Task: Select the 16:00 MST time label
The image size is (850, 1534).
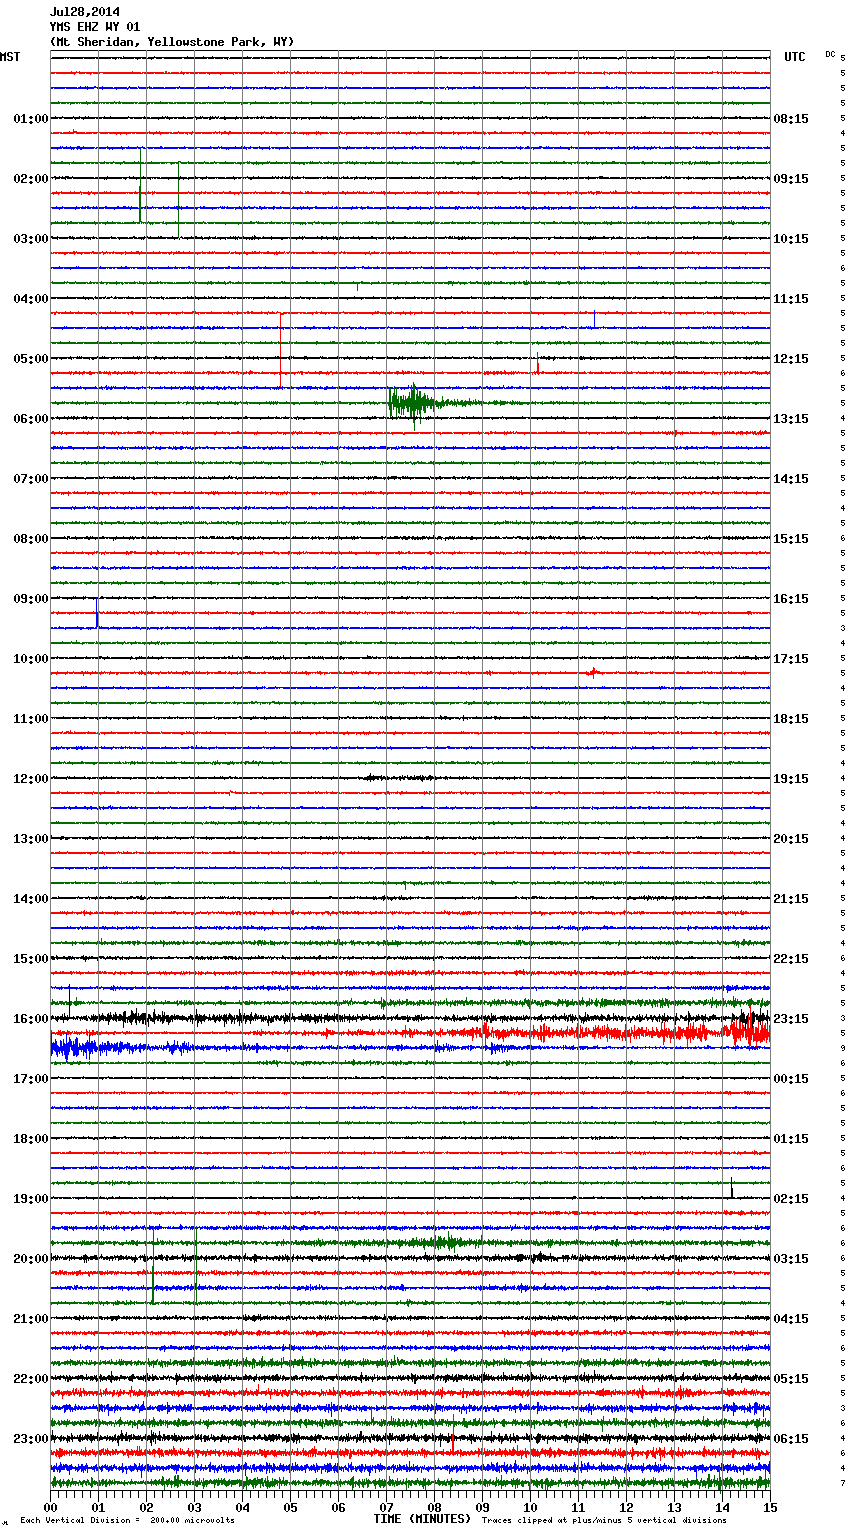Action: [30, 1018]
